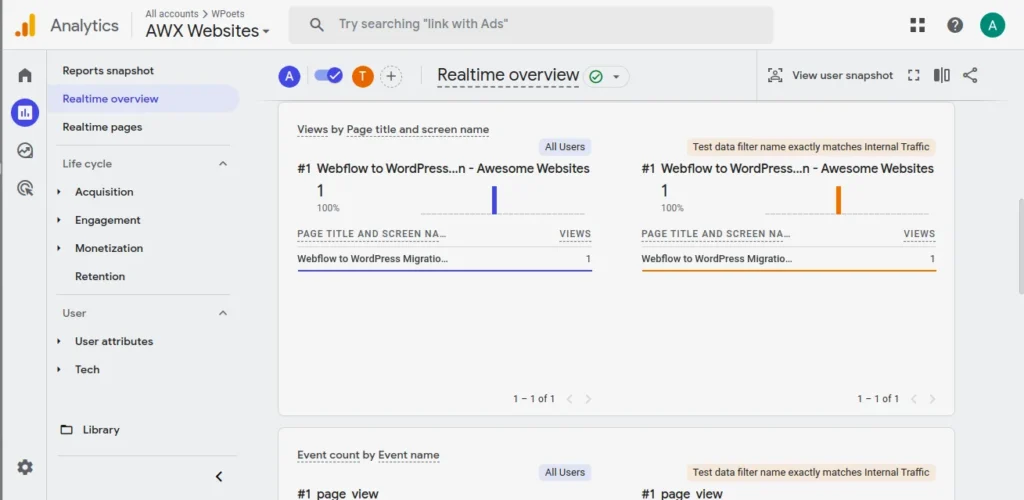Open Event count metric selector
Screen dimensions: 1024x500
pyautogui.click(x=329, y=455)
